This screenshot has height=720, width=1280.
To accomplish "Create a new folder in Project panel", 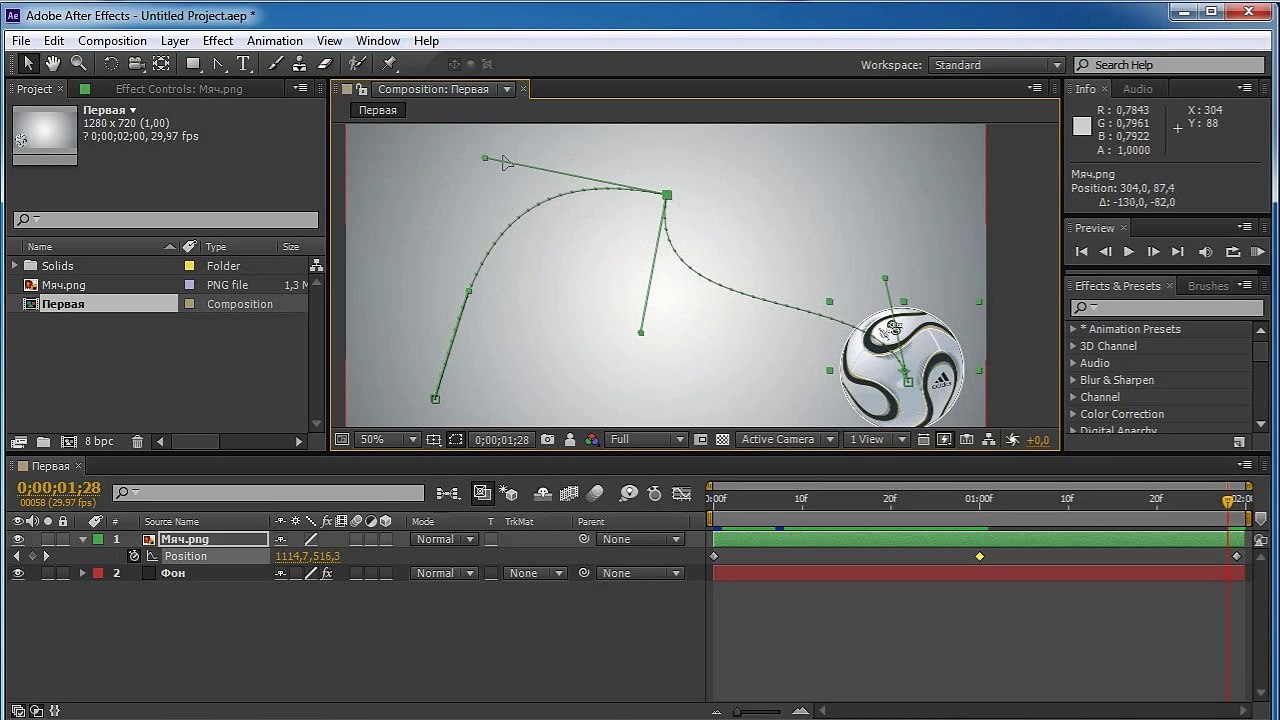I will pos(43,441).
